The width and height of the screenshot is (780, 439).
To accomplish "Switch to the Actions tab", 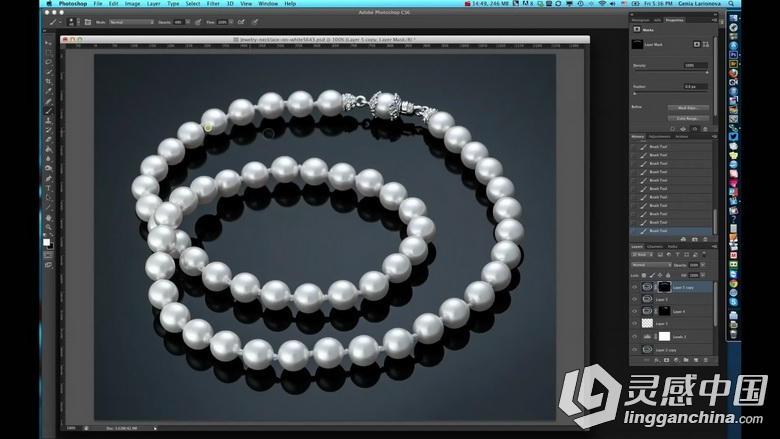I will (682, 136).
